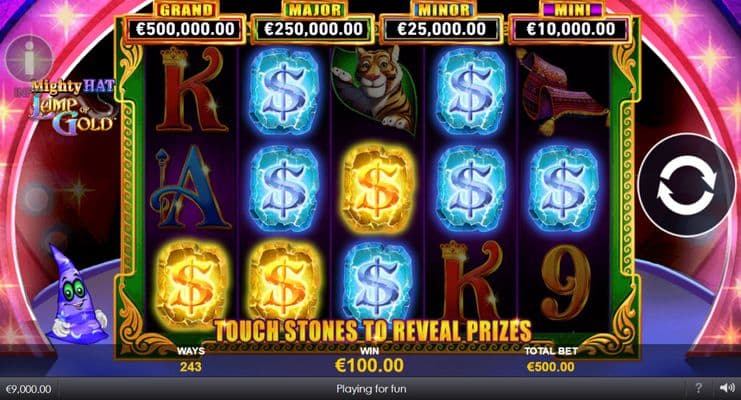Mute sound with the speaker icon
Image resolution: width=741 pixels, height=400 pixels.
point(726,388)
